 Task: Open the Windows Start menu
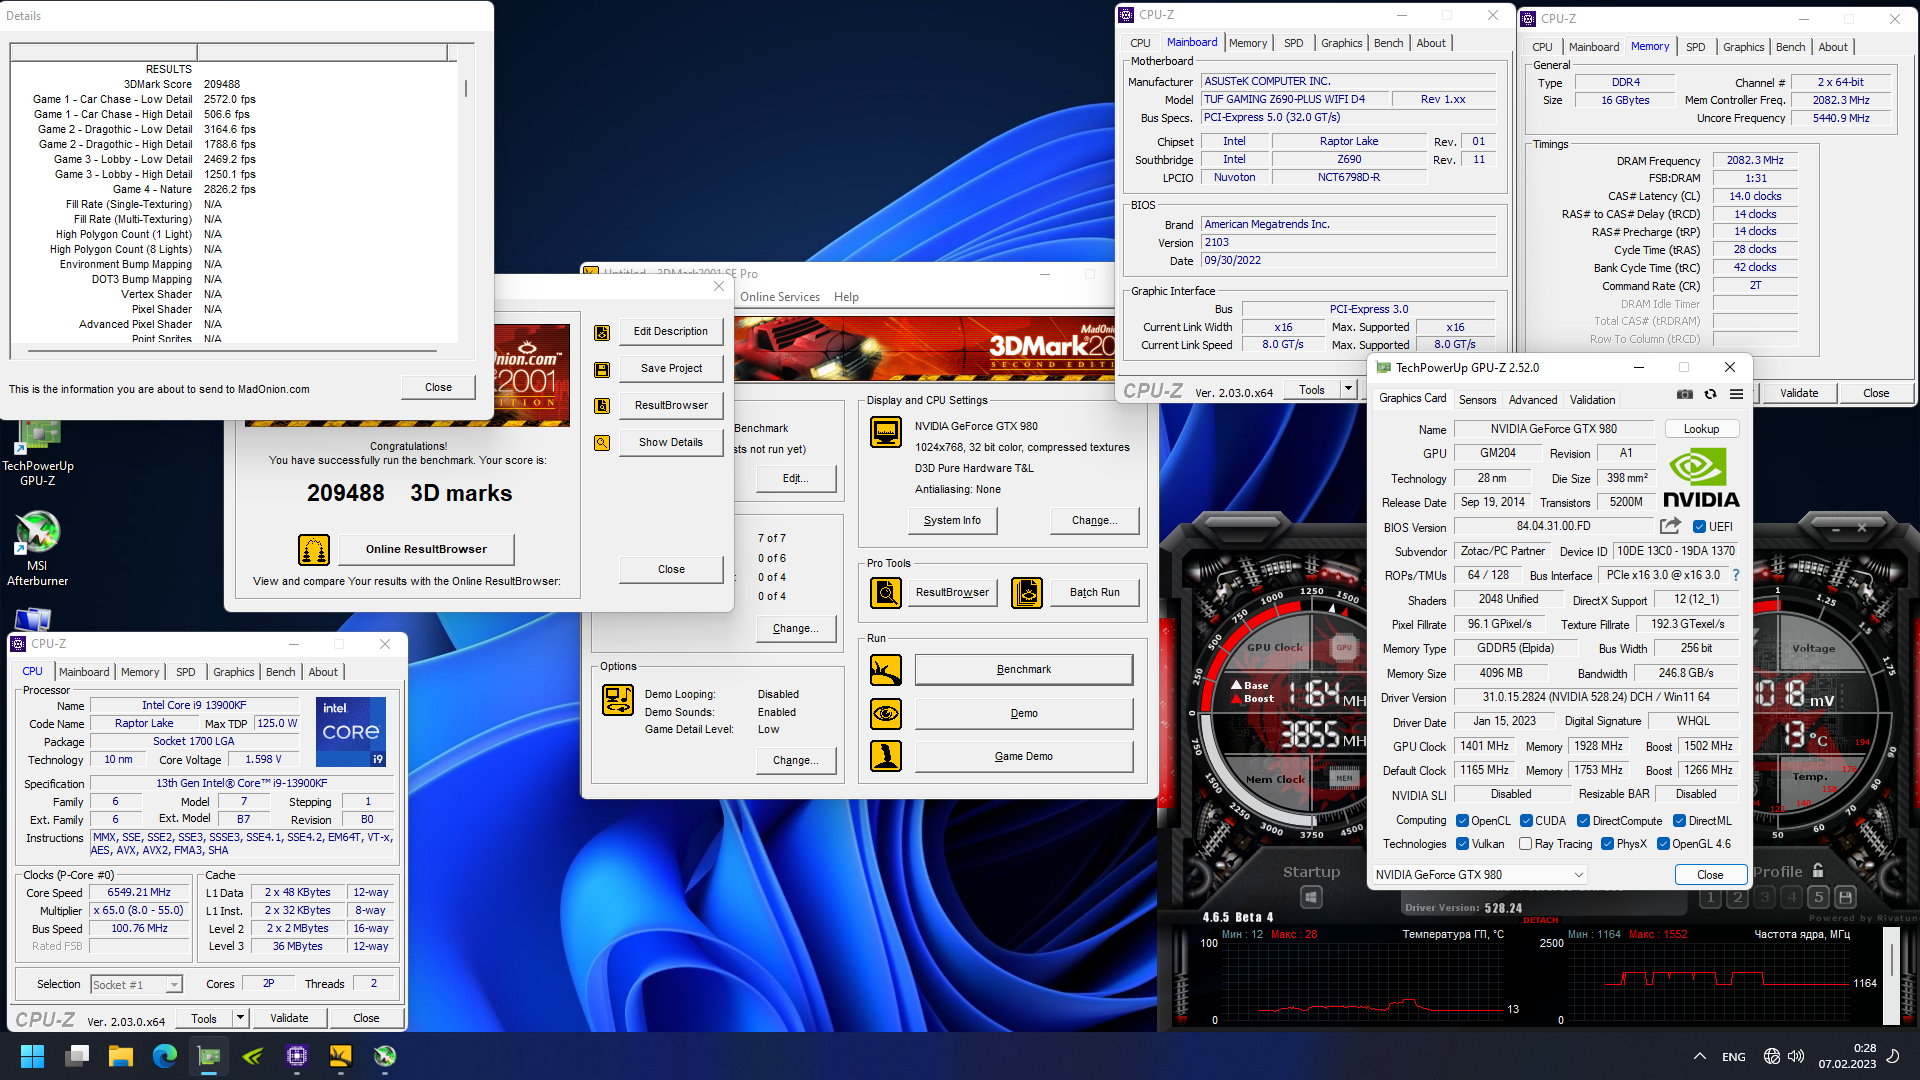tap(32, 1056)
